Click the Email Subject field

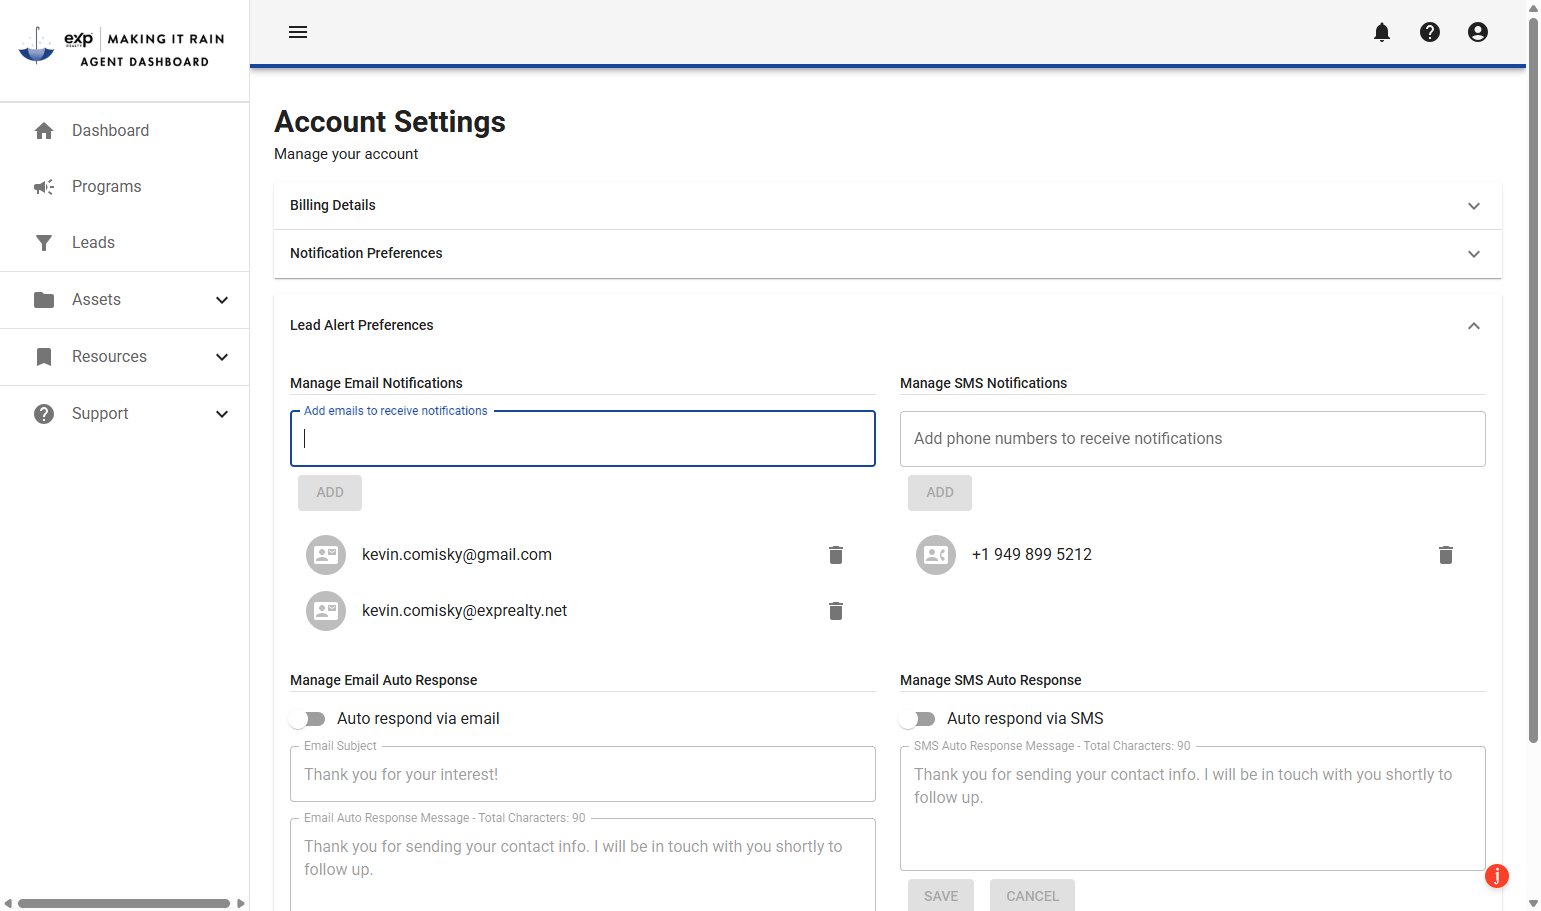(x=583, y=774)
